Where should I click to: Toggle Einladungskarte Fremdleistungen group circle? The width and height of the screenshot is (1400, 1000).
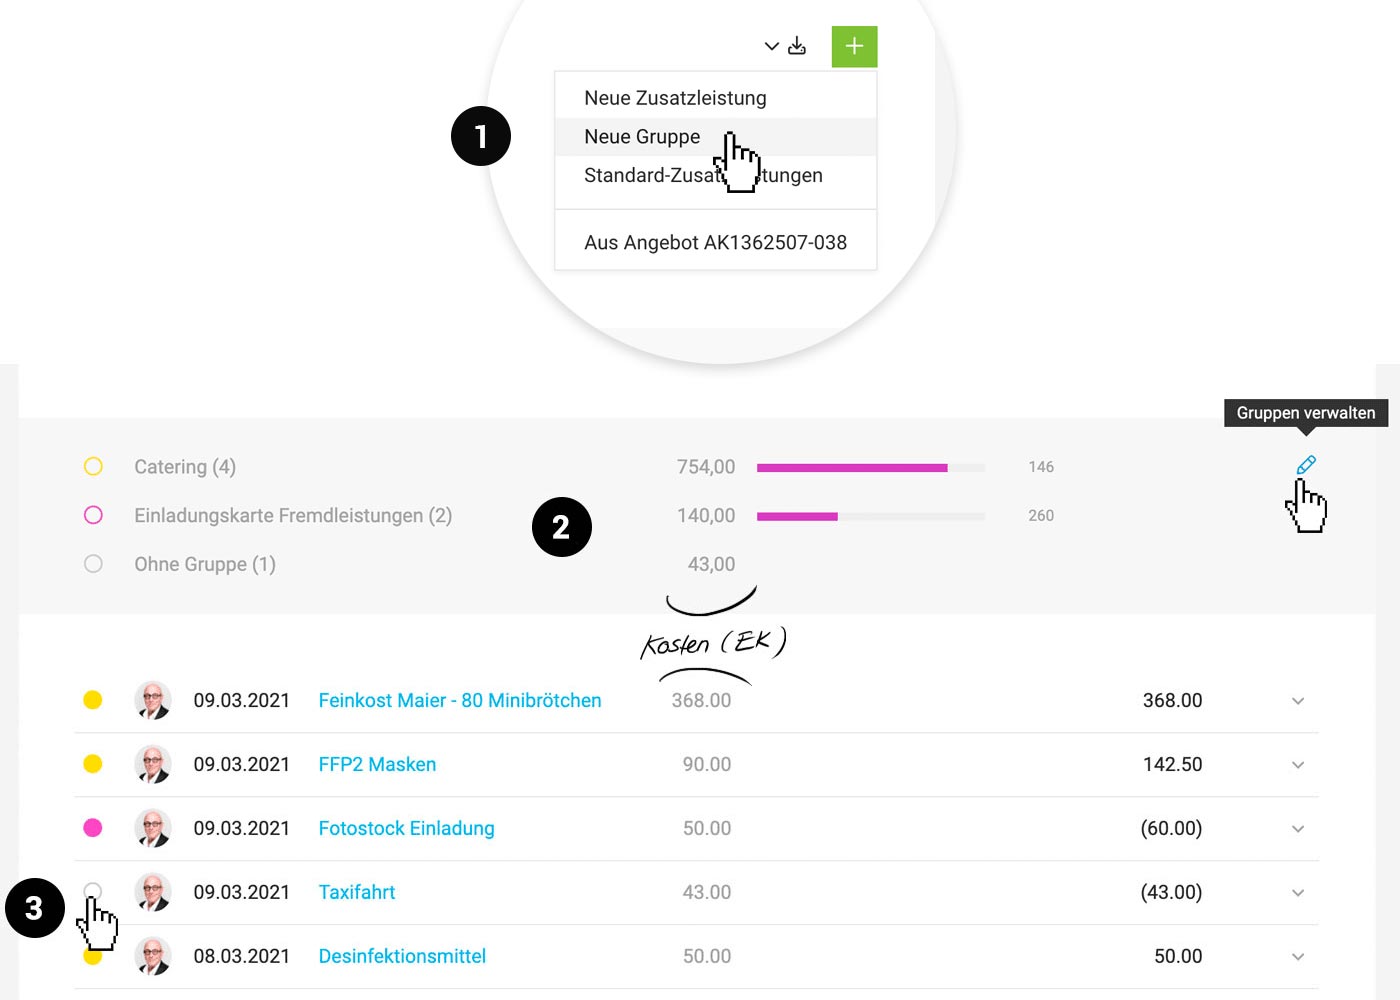(93, 516)
